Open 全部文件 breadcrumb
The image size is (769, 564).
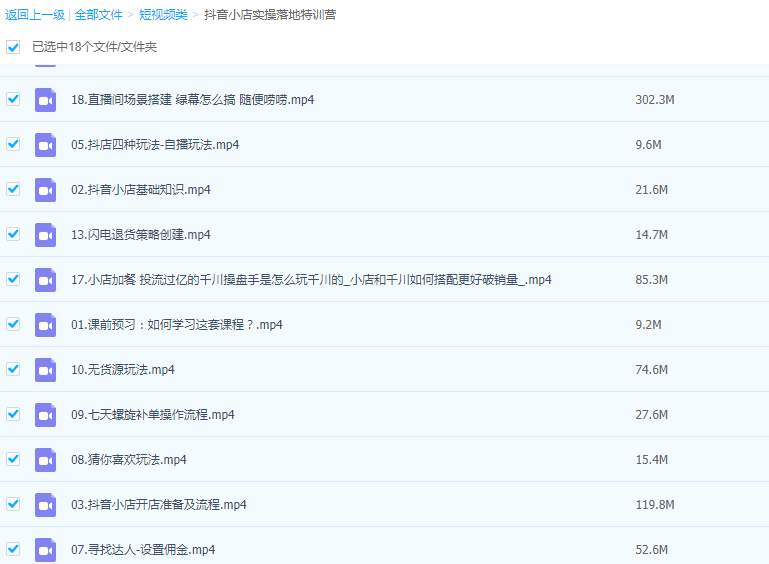point(99,15)
